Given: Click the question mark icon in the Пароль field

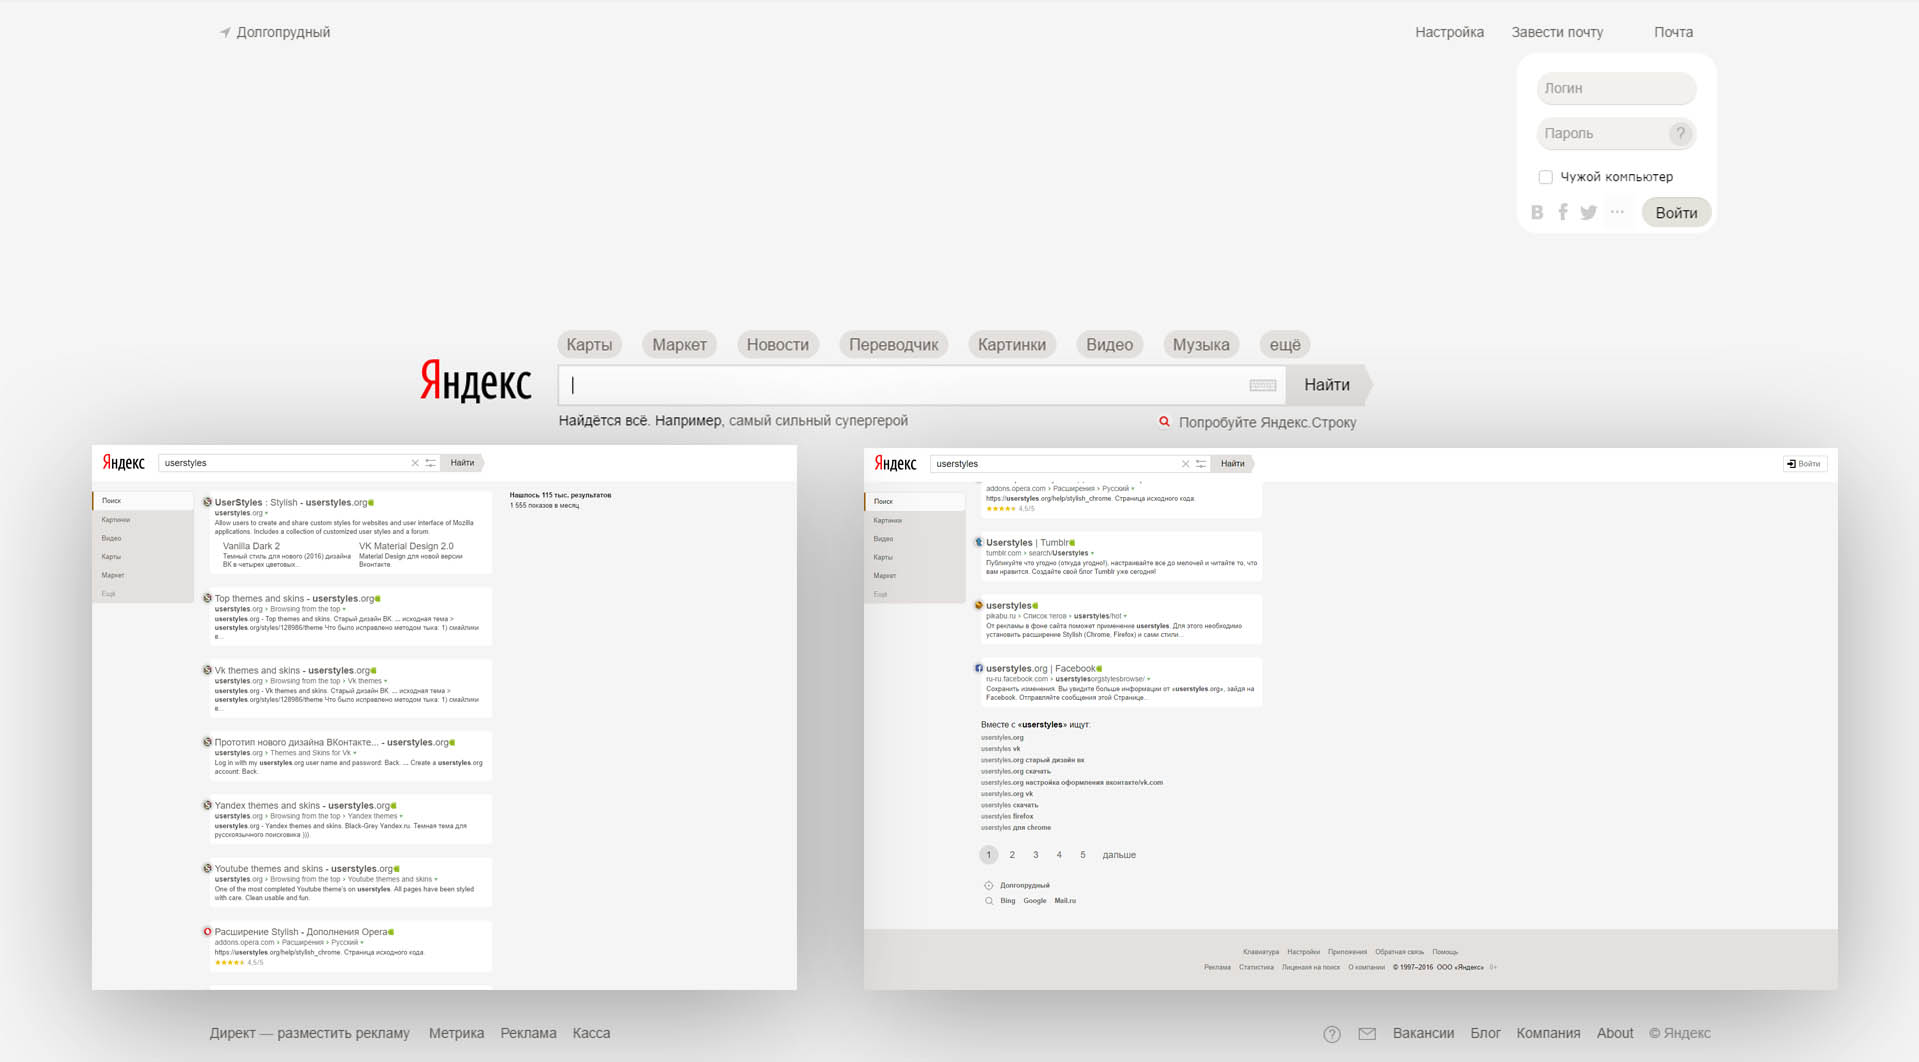Looking at the screenshot, I should [x=1680, y=133].
